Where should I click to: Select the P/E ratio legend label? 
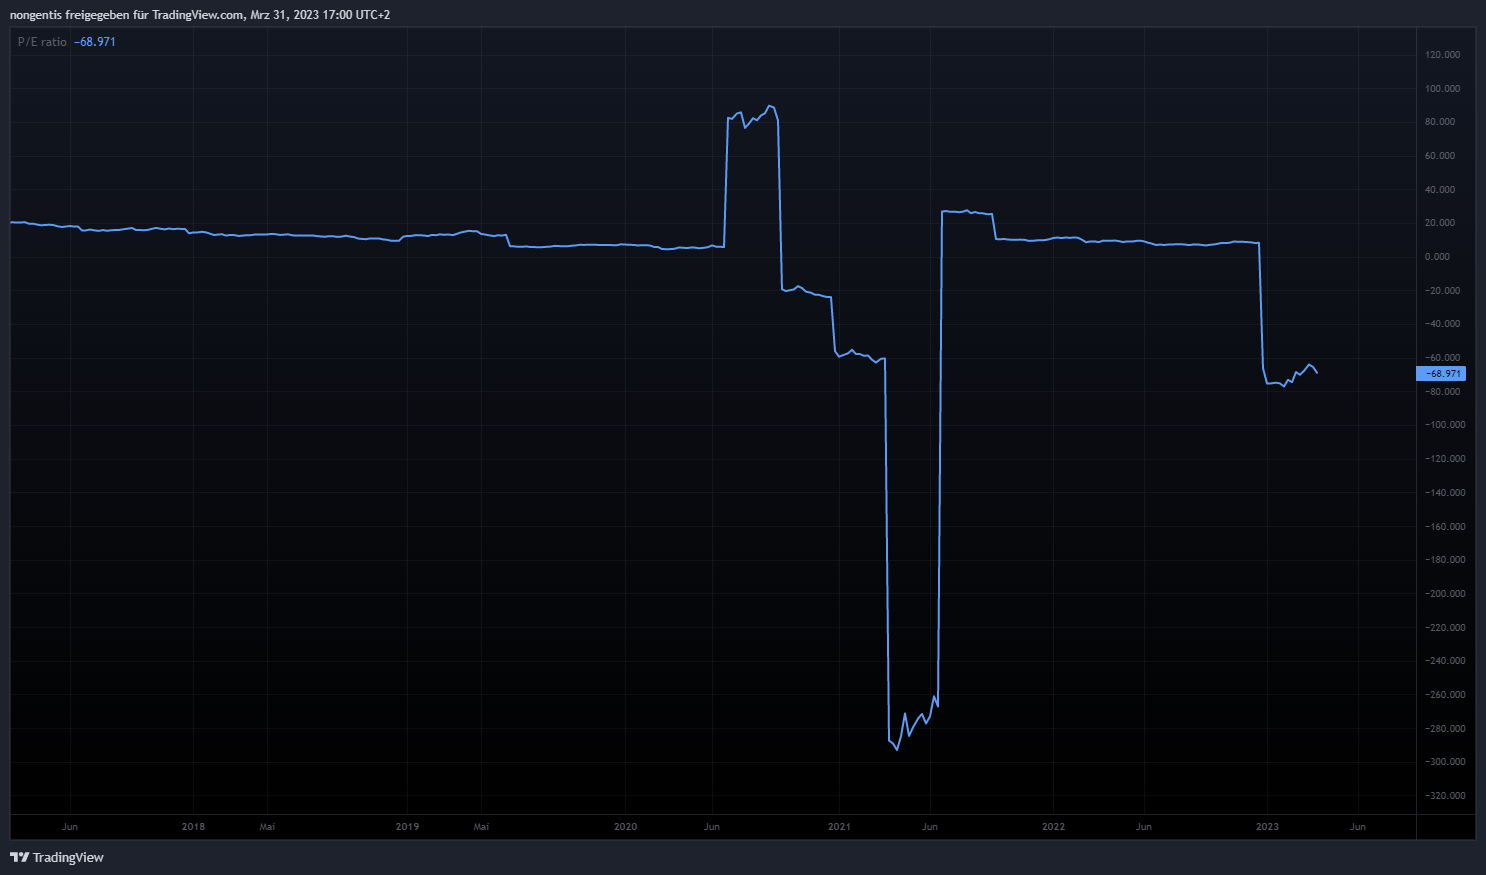pos(42,42)
